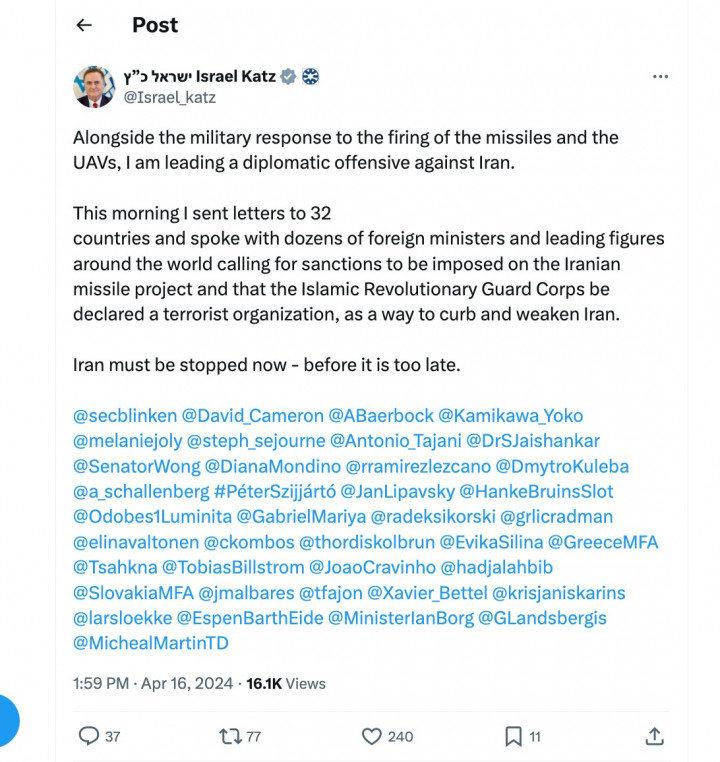This screenshot has height=762, width=720.
Task: Click the blue circular button at left edge
Action: click(8, 720)
